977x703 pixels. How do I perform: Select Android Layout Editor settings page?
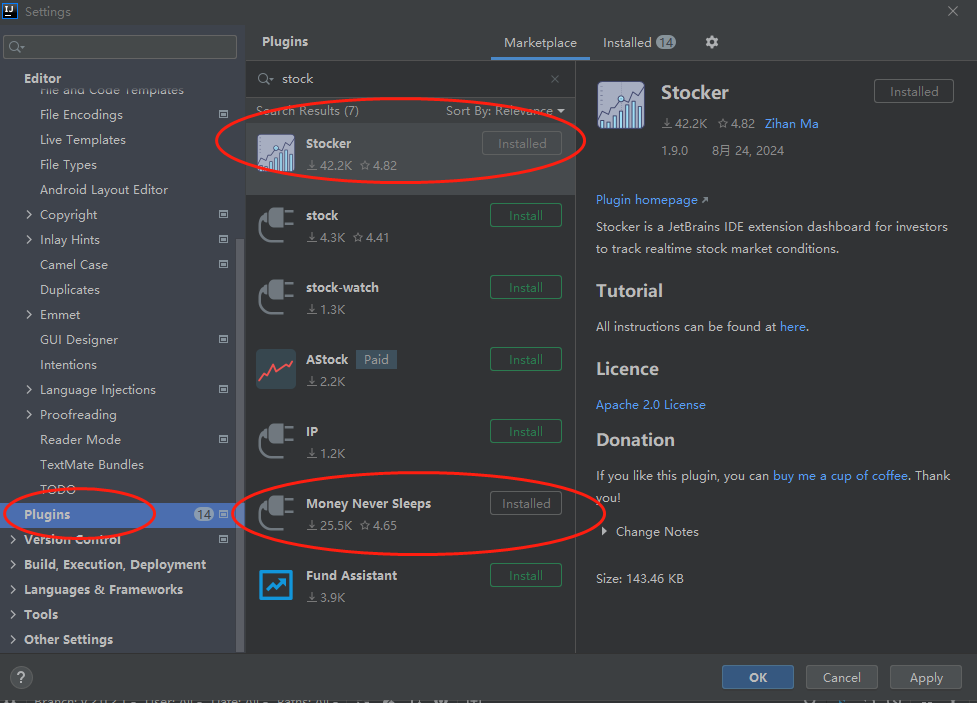tap(104, 189)
